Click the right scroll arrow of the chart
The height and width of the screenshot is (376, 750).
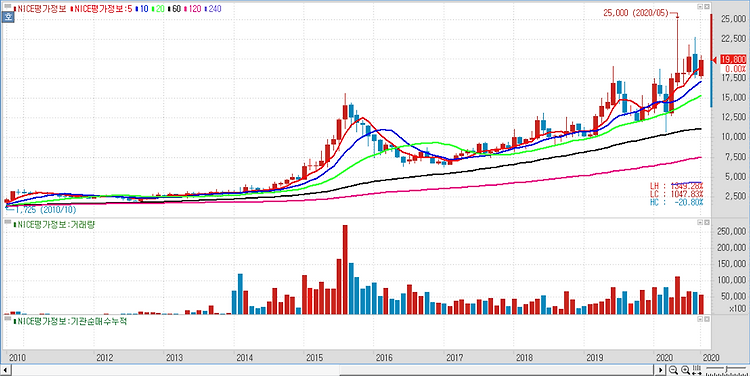661,370
